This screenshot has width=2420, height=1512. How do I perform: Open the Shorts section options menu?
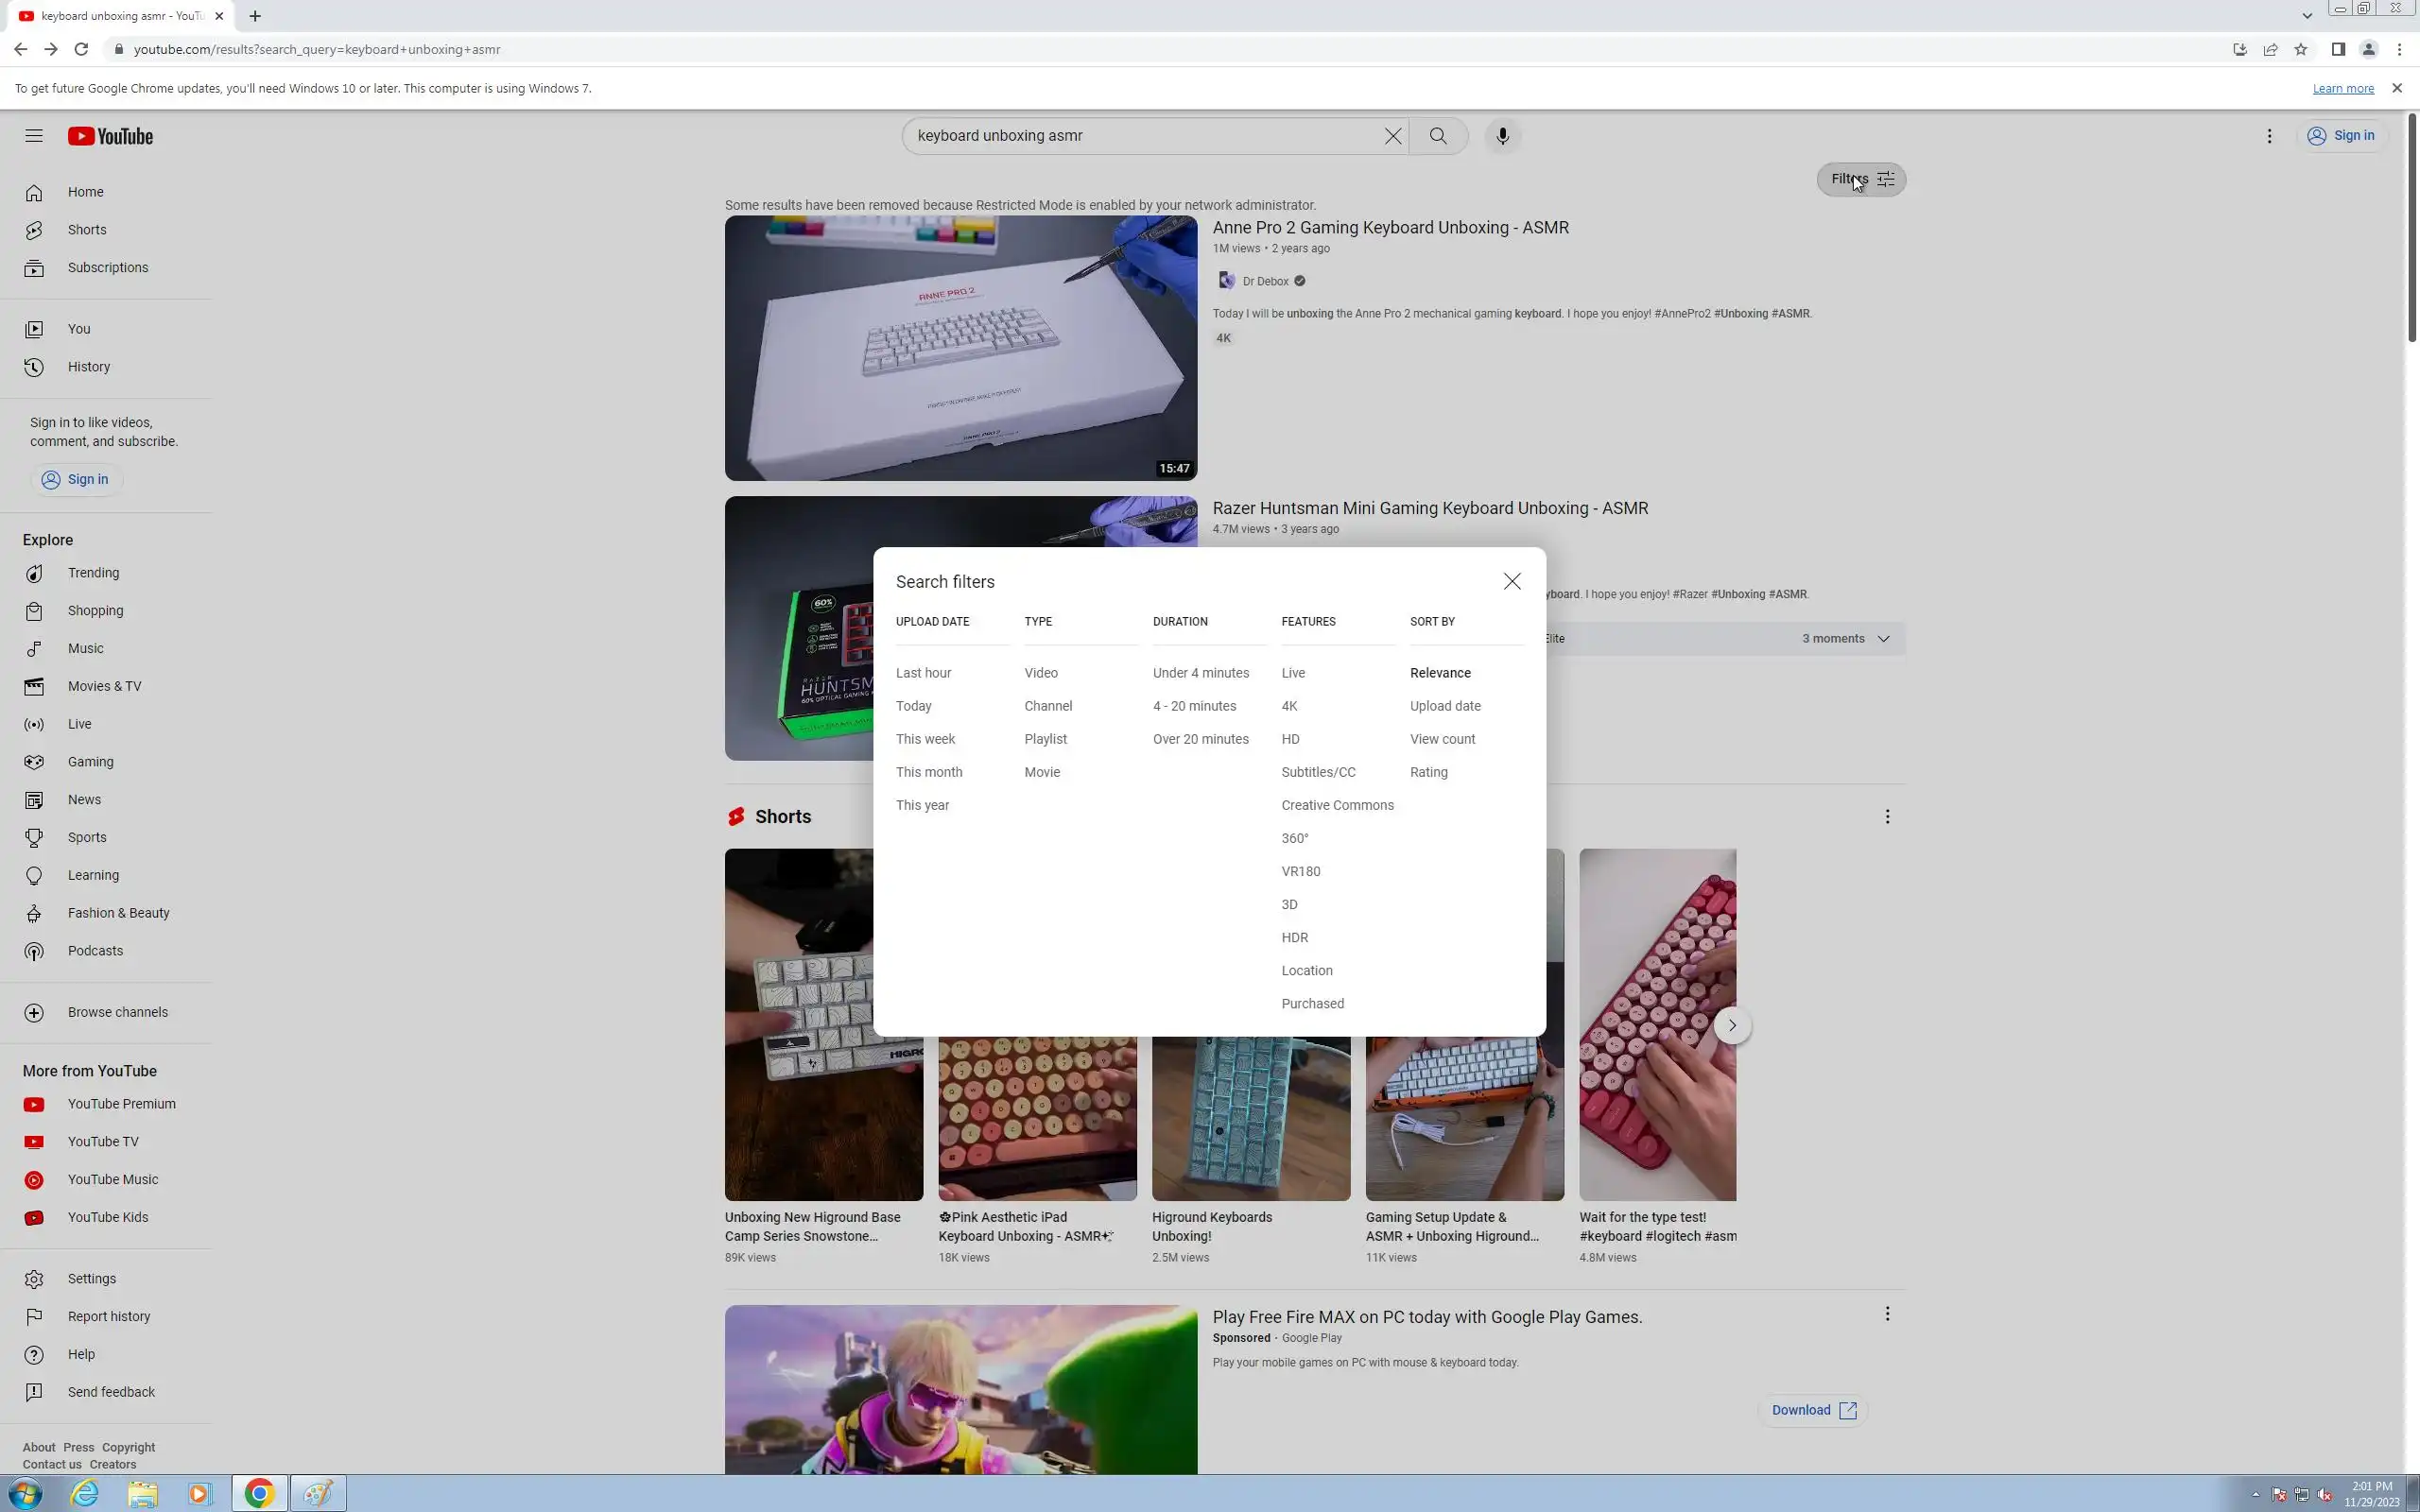coord(1887,817)
